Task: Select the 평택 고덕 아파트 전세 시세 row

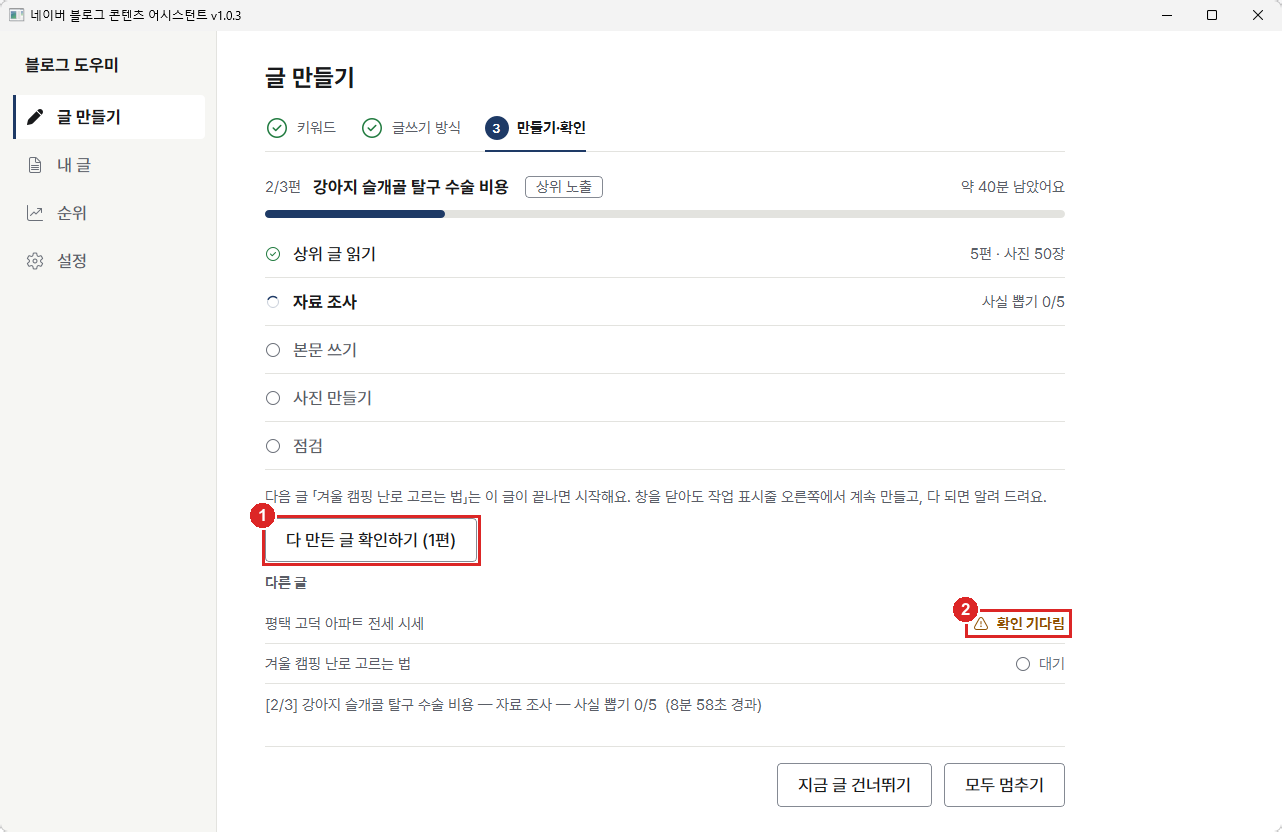Action: (x=665, y=624)
